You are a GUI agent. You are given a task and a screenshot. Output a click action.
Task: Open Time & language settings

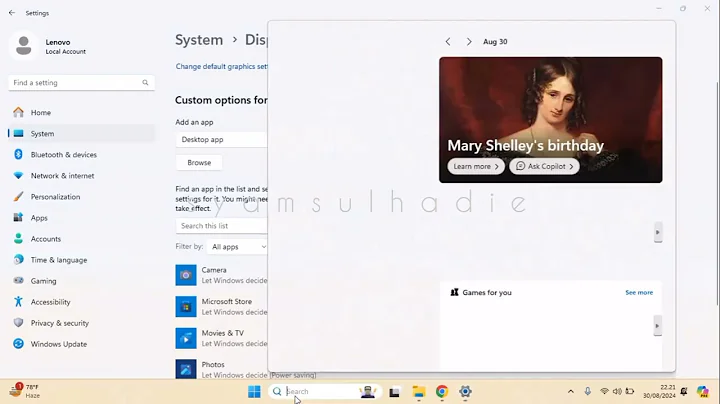click(x=81, y=260)
